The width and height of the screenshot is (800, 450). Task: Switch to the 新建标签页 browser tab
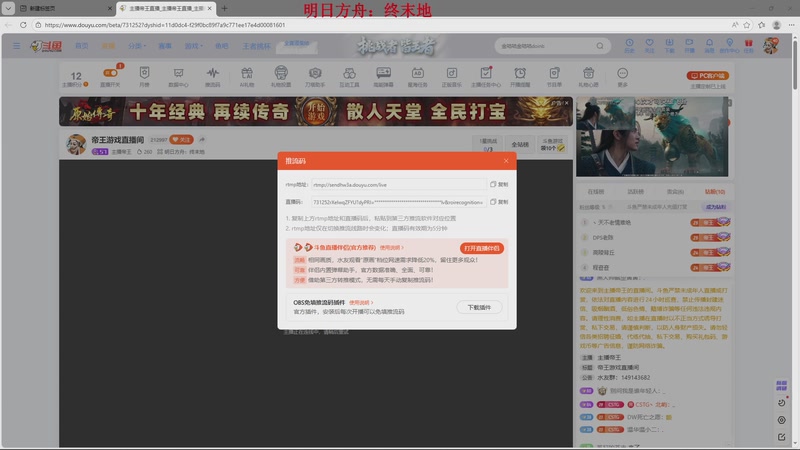[x=64, y=8]
